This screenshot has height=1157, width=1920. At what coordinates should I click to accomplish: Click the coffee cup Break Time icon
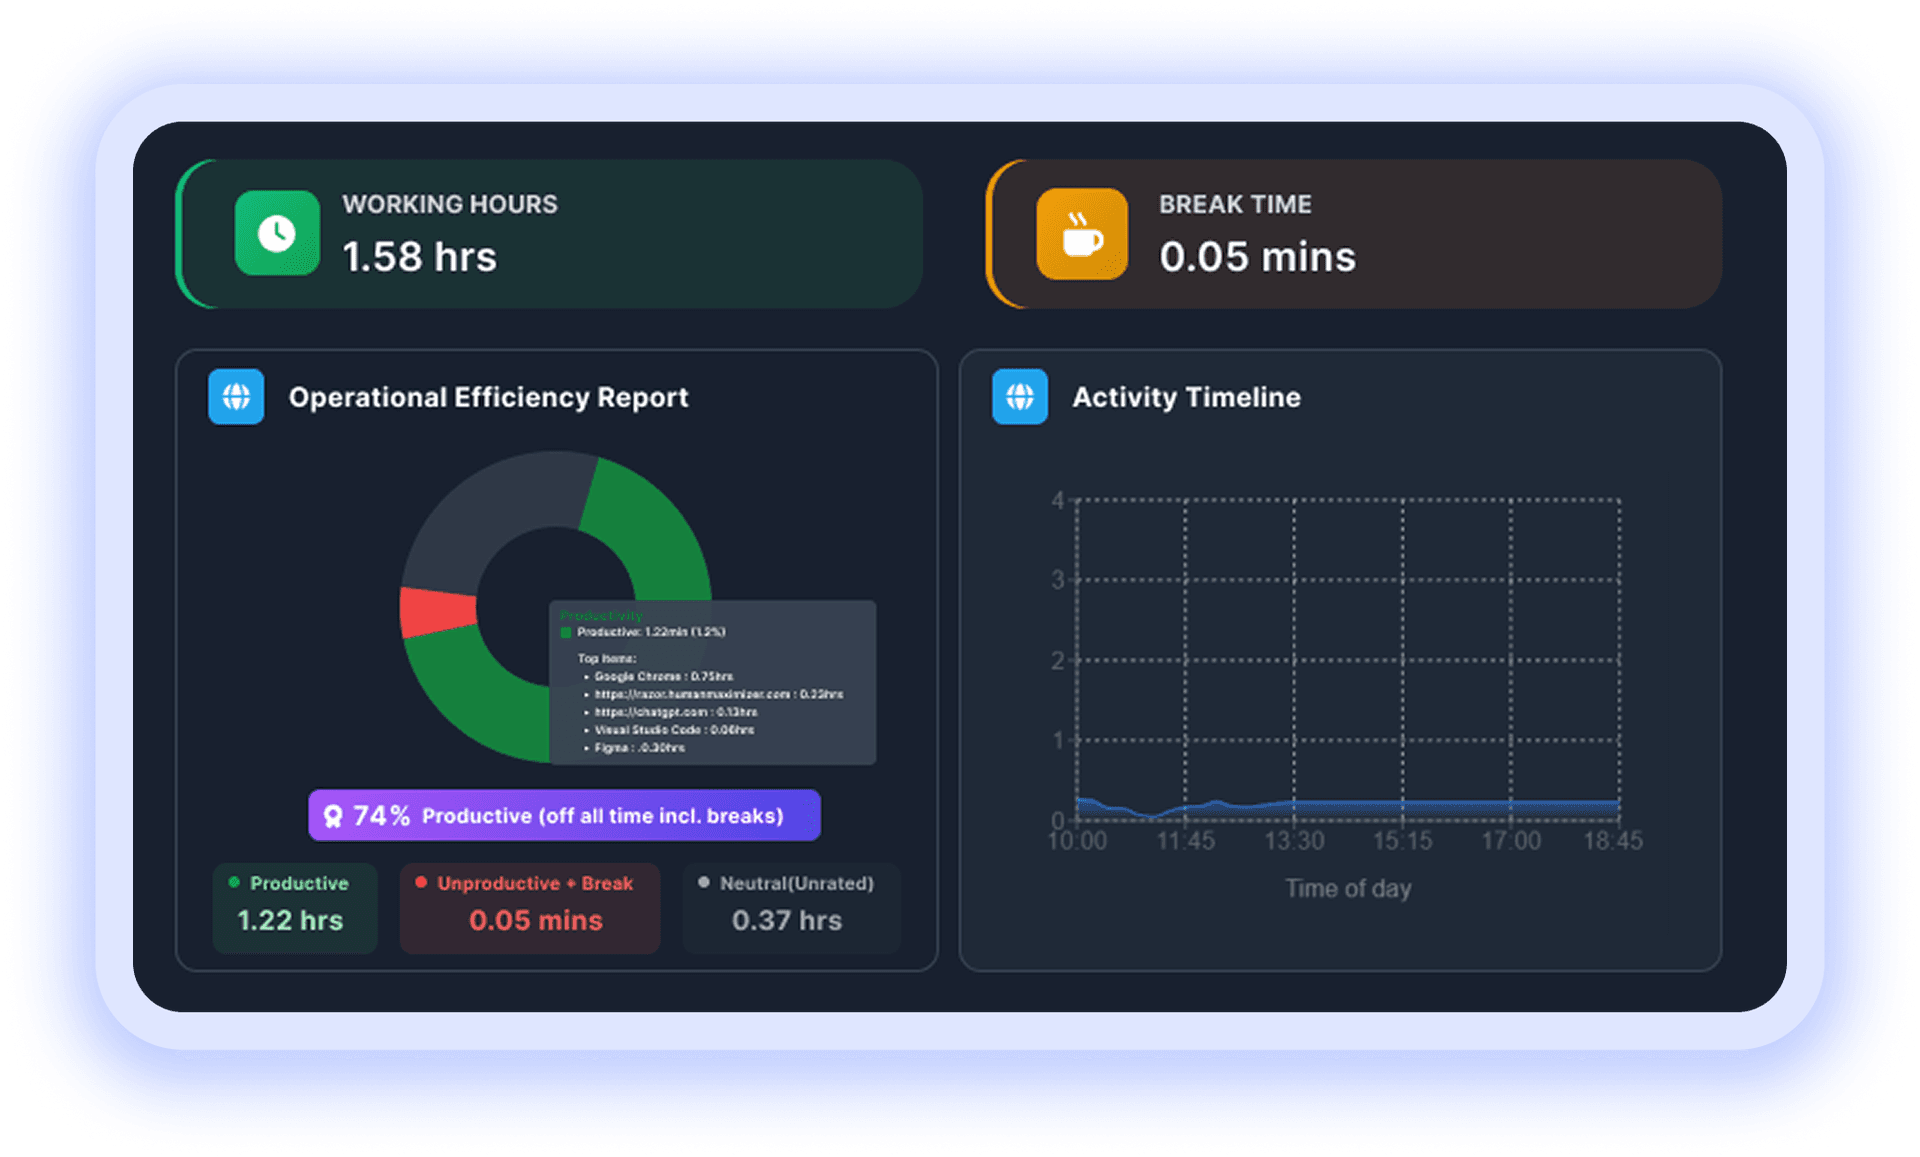click(x=1083, y=233)
